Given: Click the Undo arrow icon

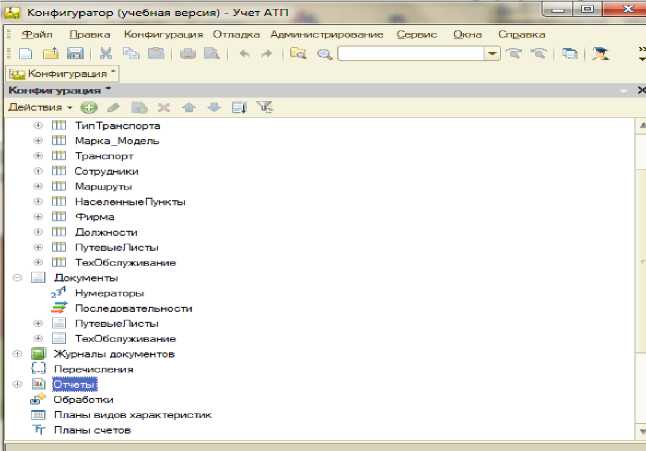Looking at the screenshot, I should (245, 54).
